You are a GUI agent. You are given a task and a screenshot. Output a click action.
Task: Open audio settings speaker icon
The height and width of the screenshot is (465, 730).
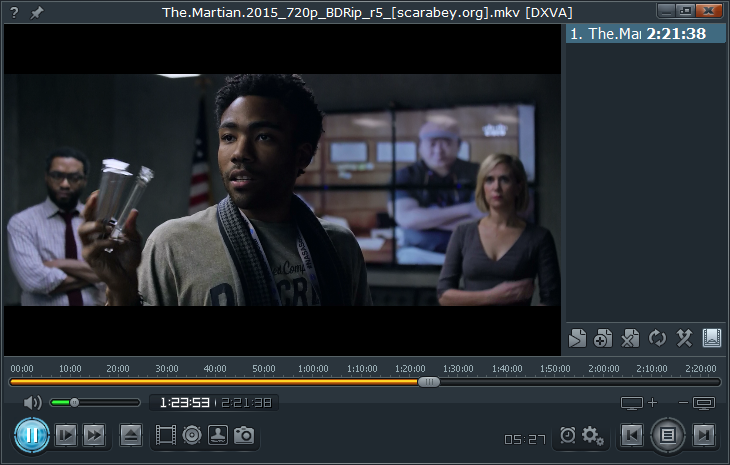tap(192, 435)
